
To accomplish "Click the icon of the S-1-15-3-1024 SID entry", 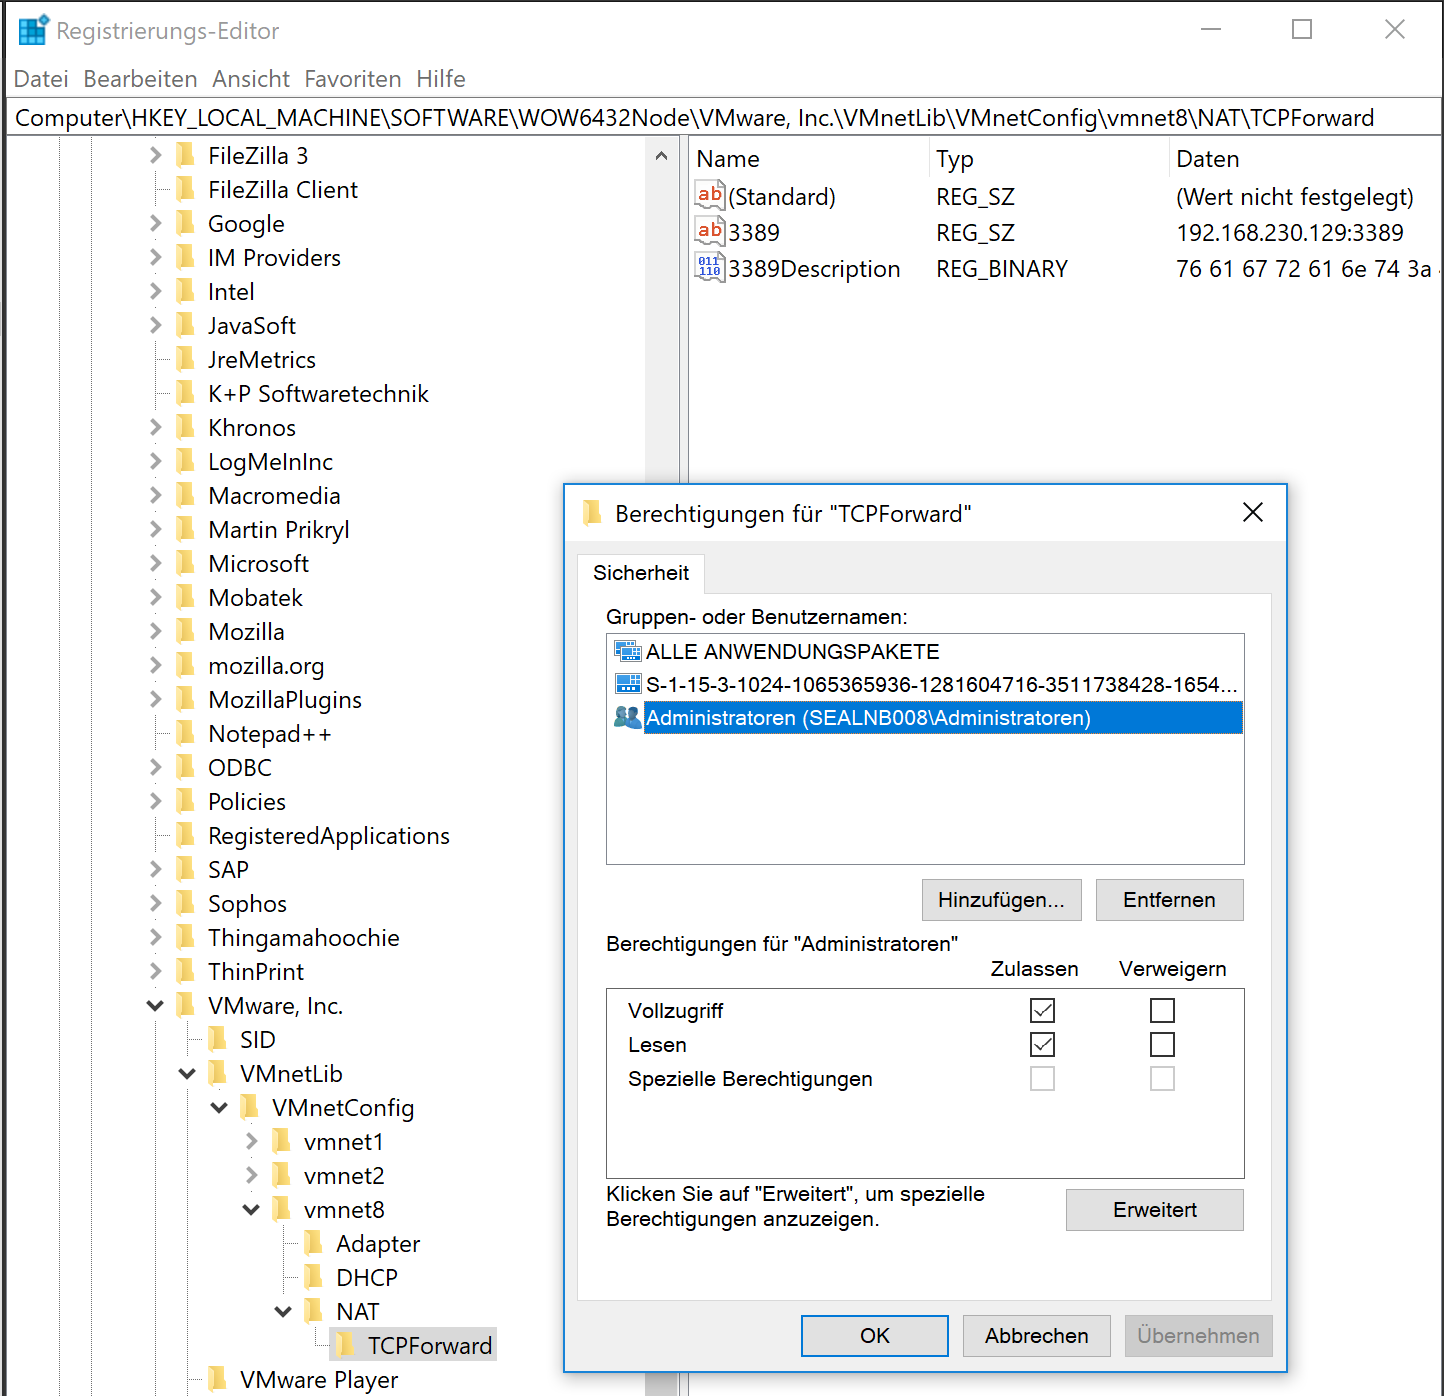I will (x=628, y=684).
